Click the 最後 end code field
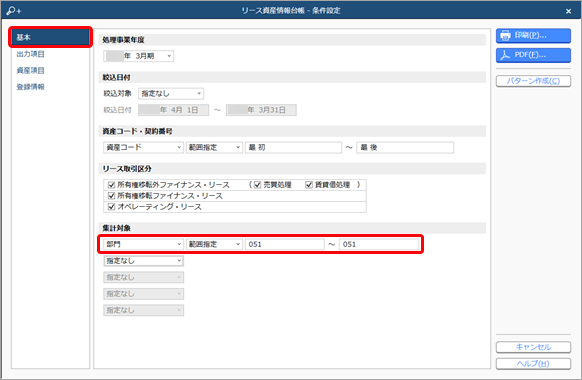 [405, 147]
